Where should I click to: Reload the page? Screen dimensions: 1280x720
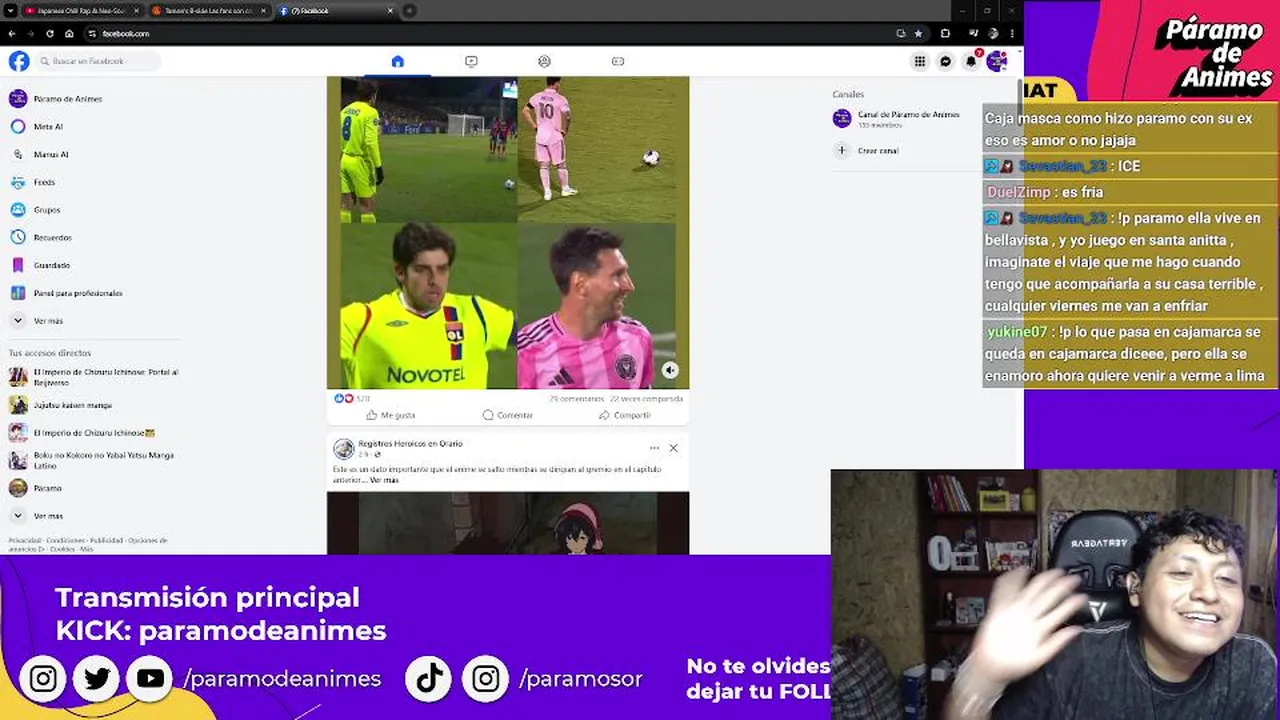[50, 33]
